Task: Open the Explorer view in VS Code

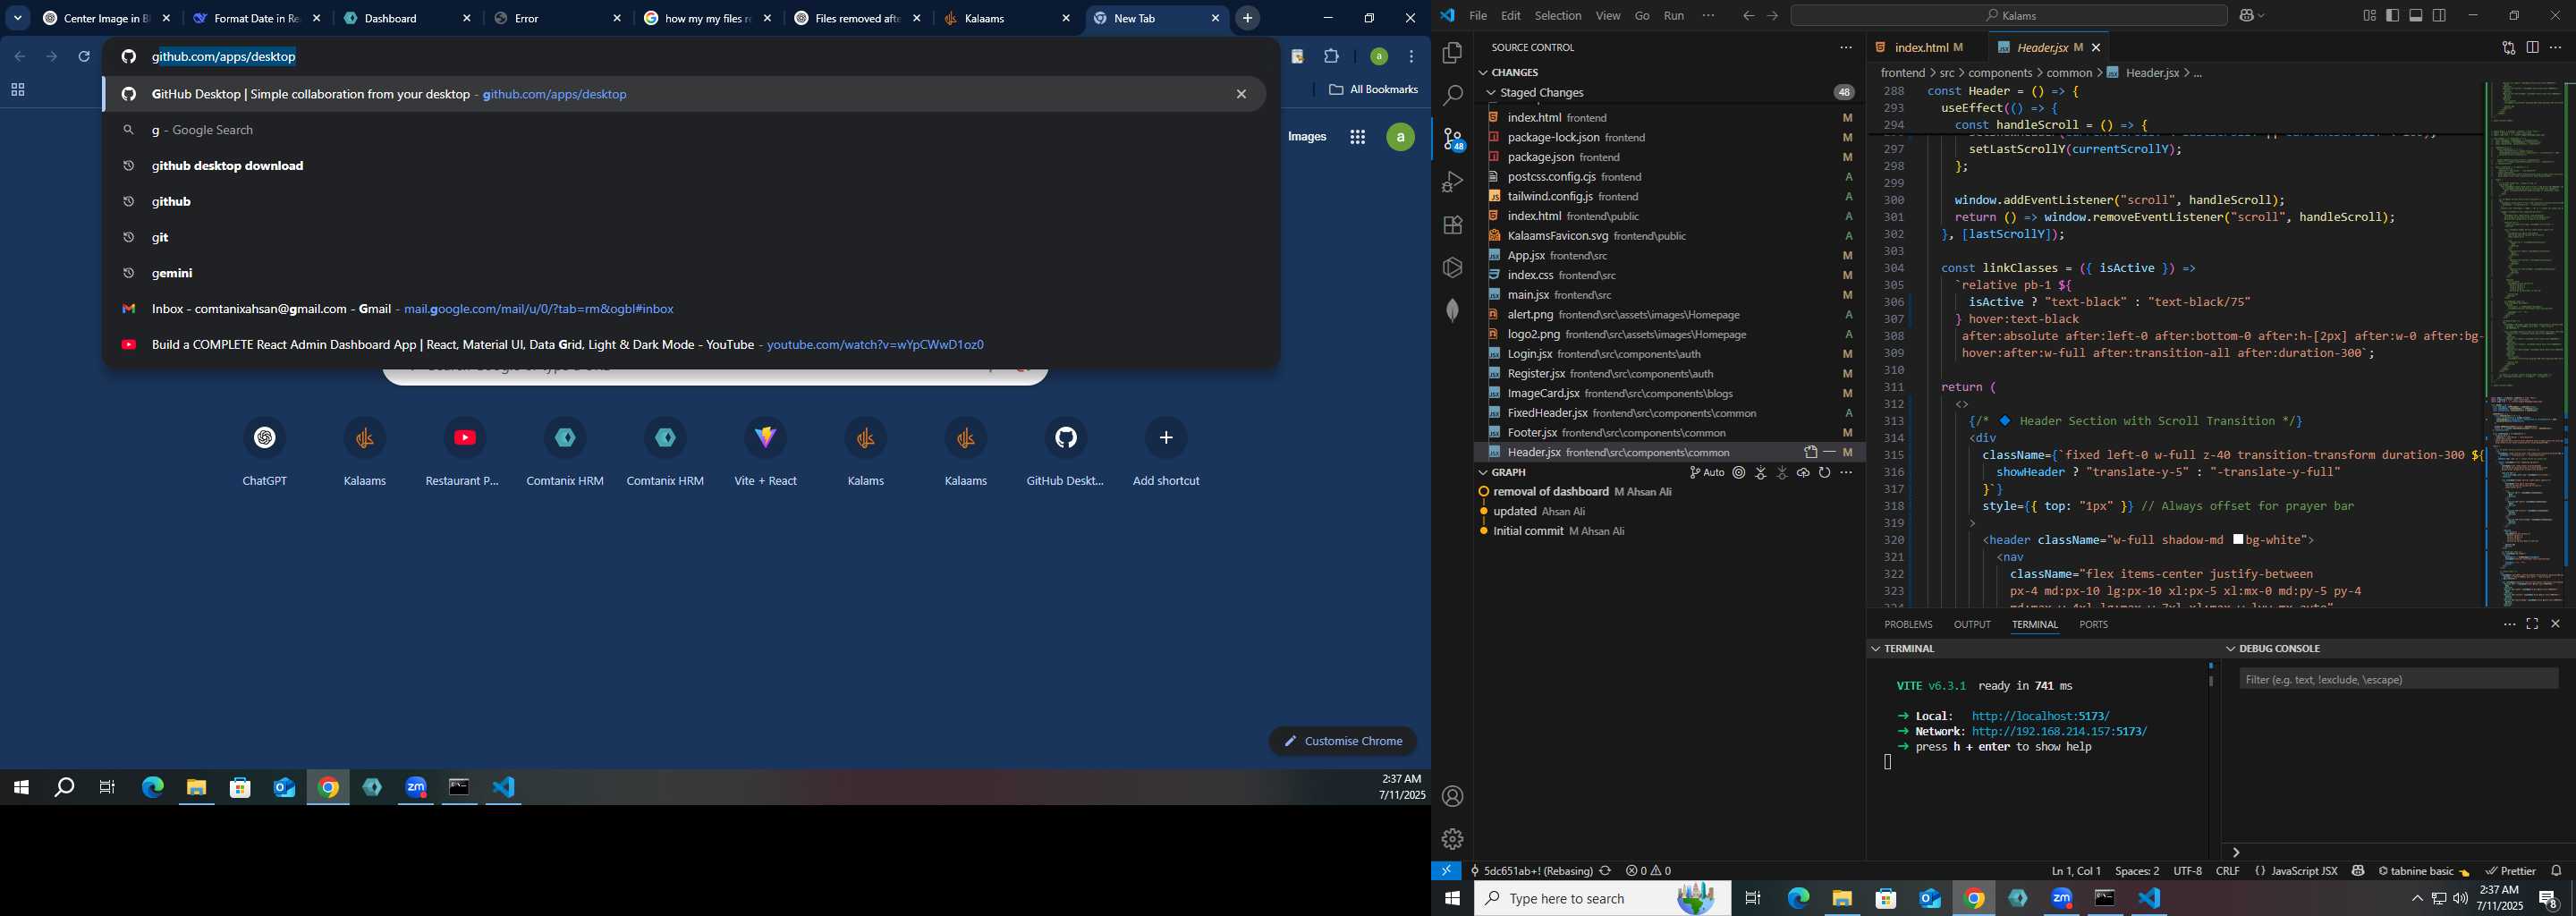Action: click(1452, 53)
